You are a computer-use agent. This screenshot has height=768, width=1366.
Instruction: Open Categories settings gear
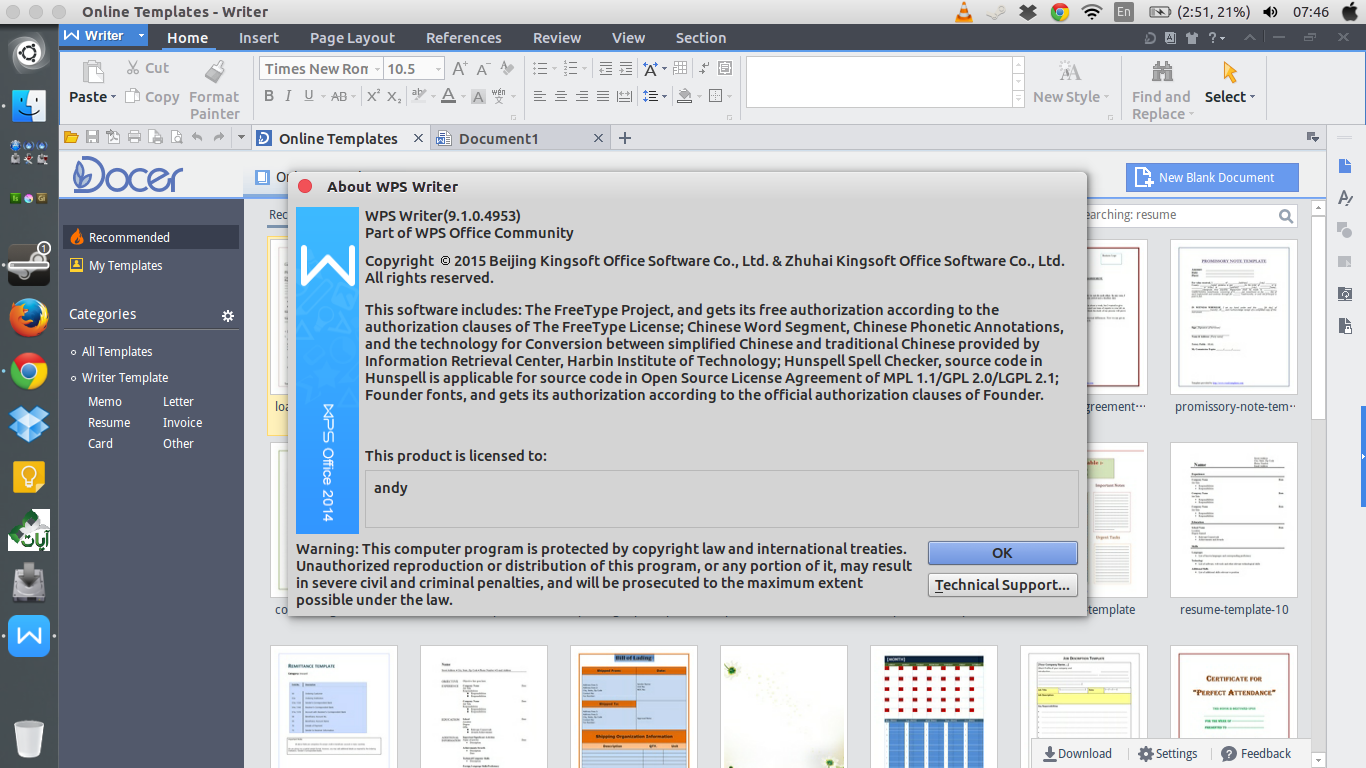(x=228, y=315)
